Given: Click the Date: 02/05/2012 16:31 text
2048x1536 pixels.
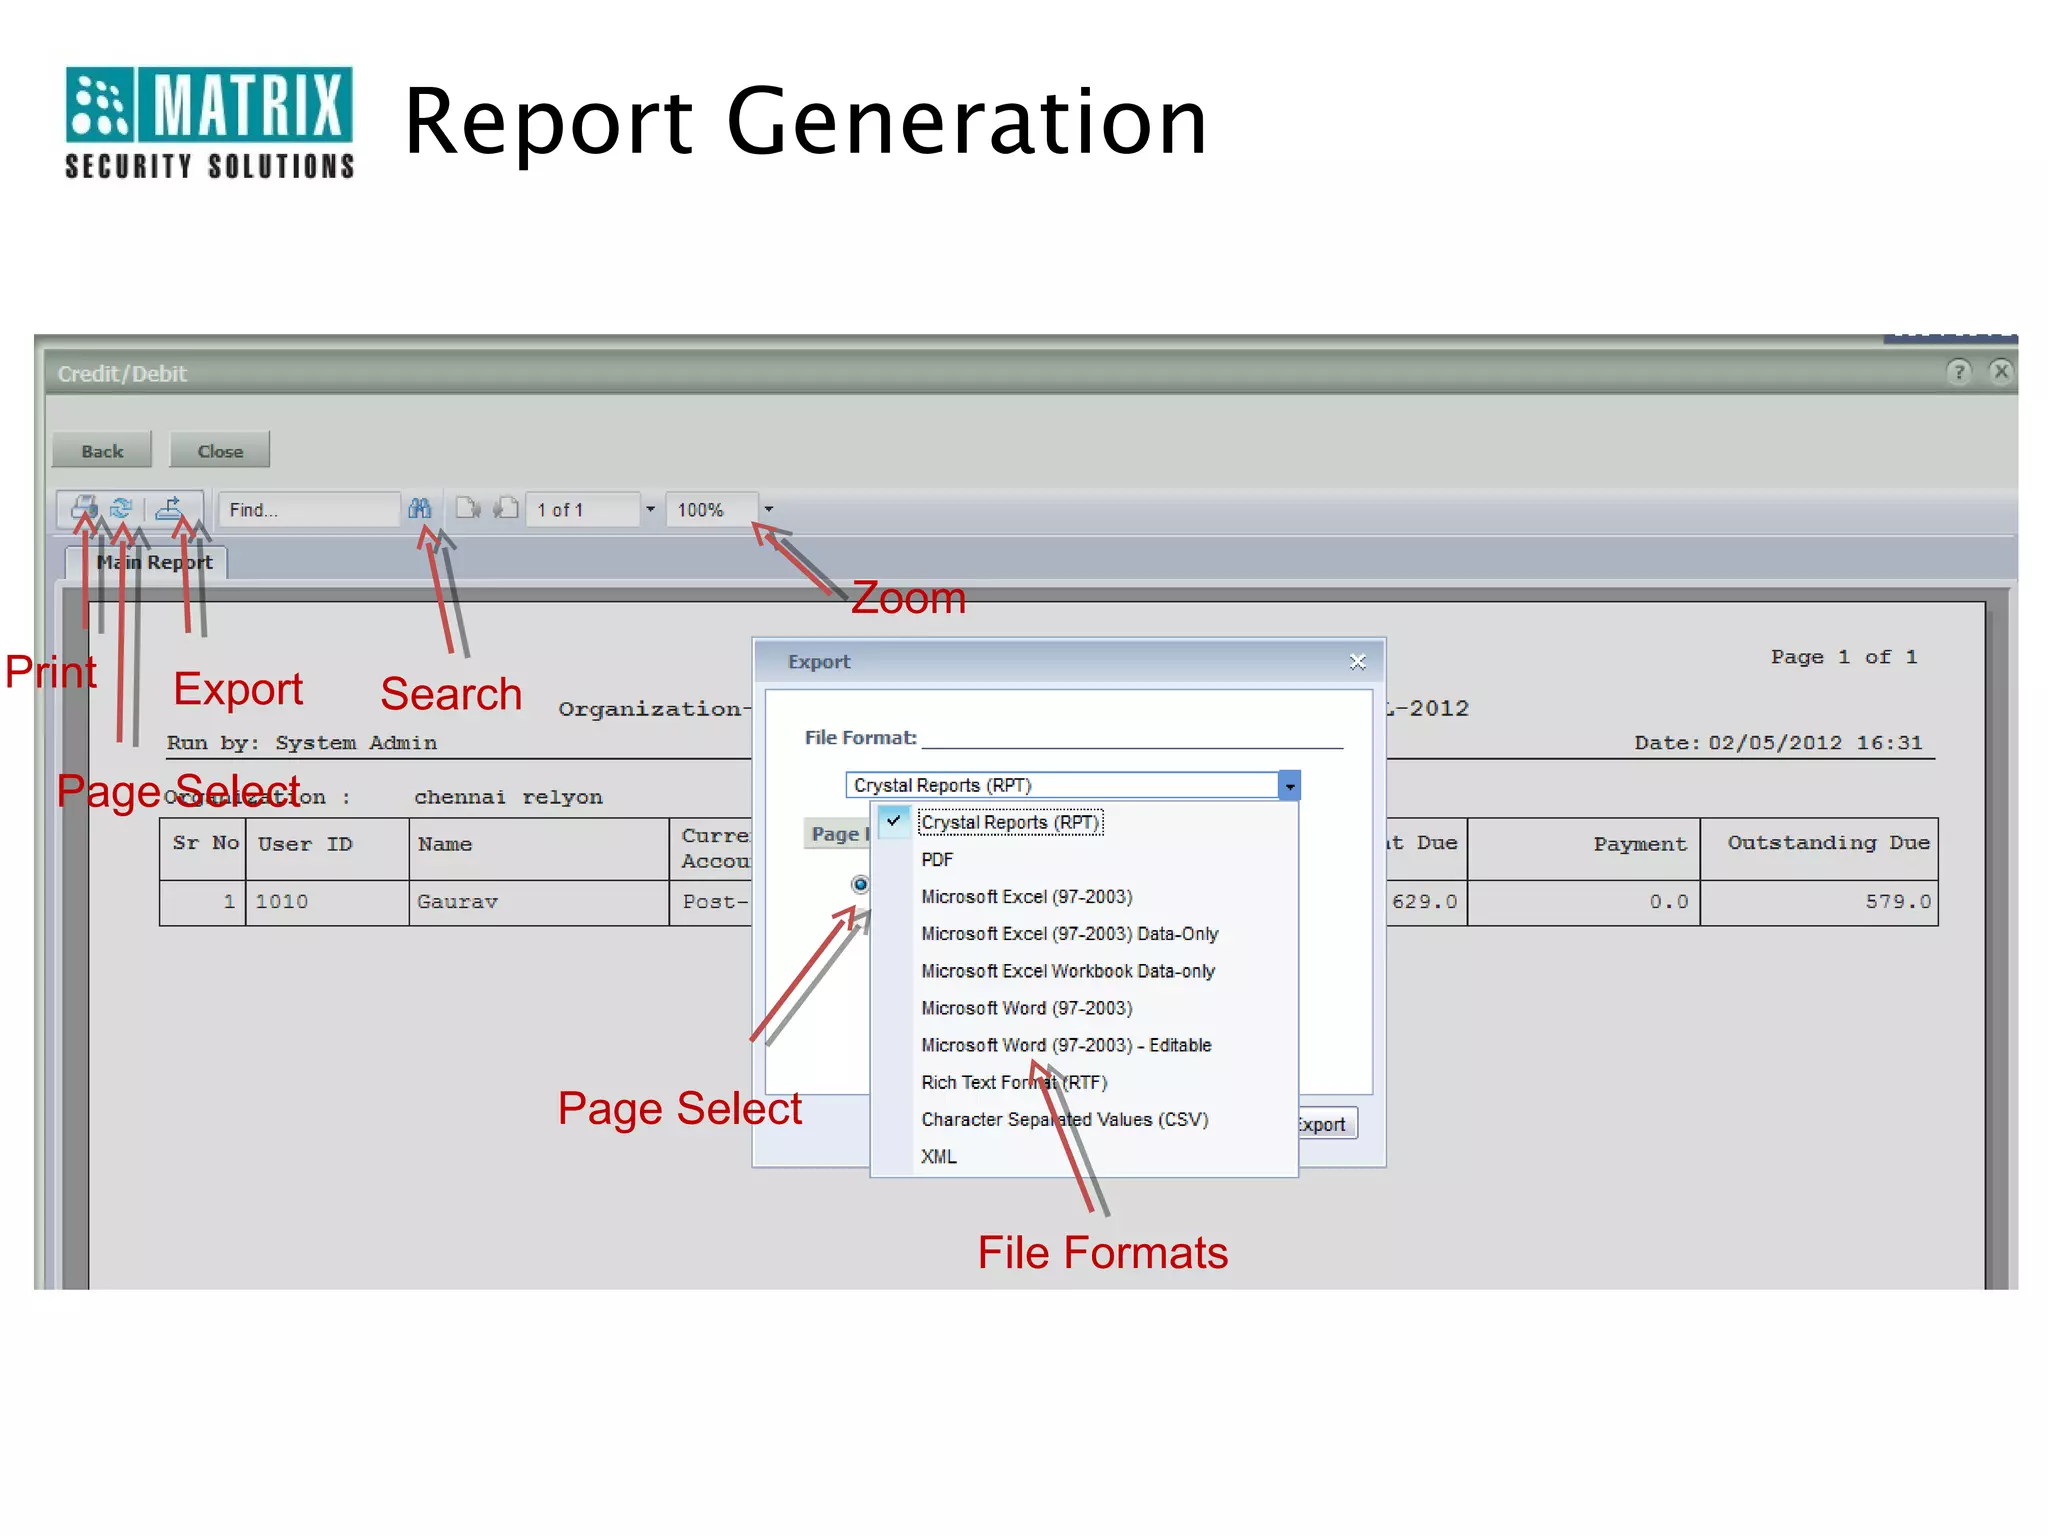Looking at the screenshot, I should (1778, 743).
